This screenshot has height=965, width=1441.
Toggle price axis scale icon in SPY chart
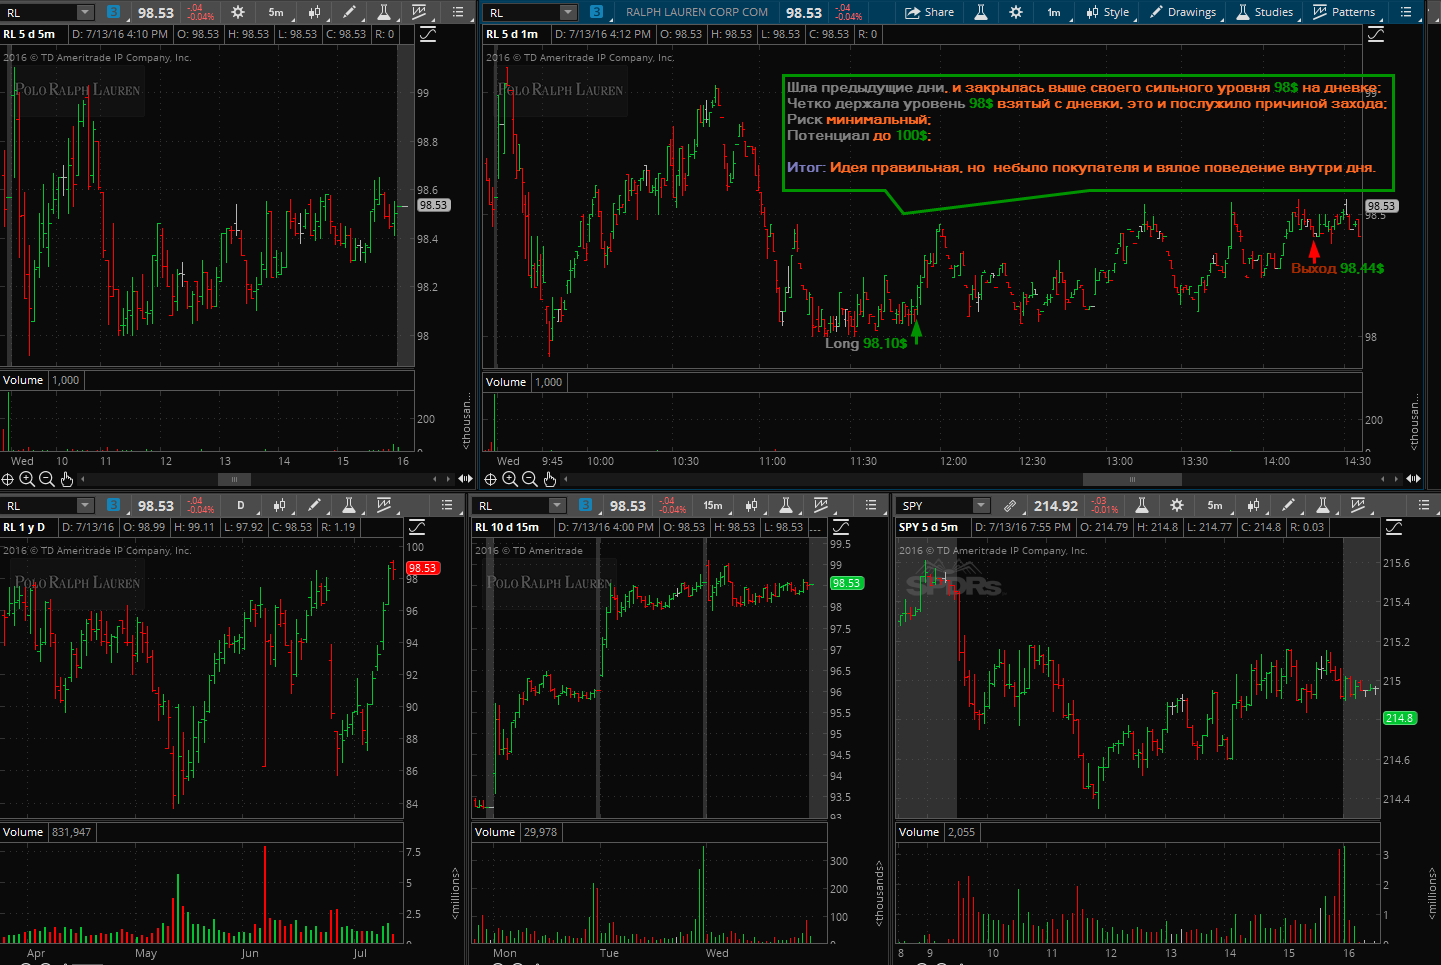[x=1394, y=527]
